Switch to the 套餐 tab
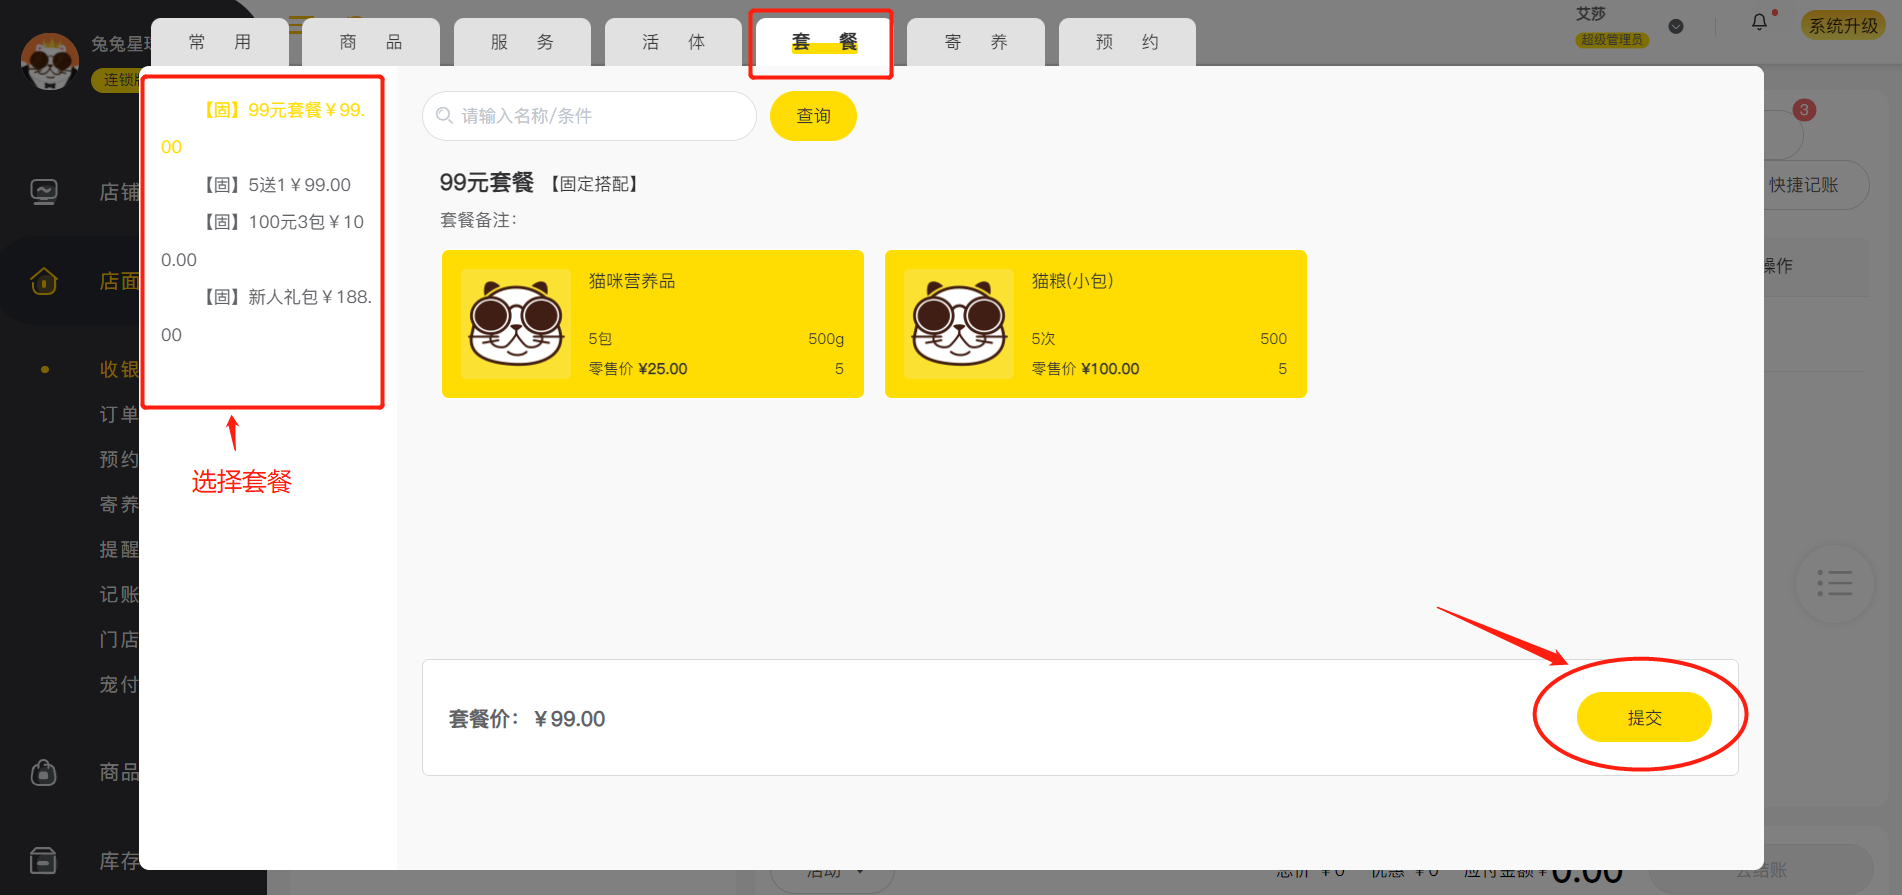Image resolution: width=1902 pixels, height=895 pixels. coord(824,42)
